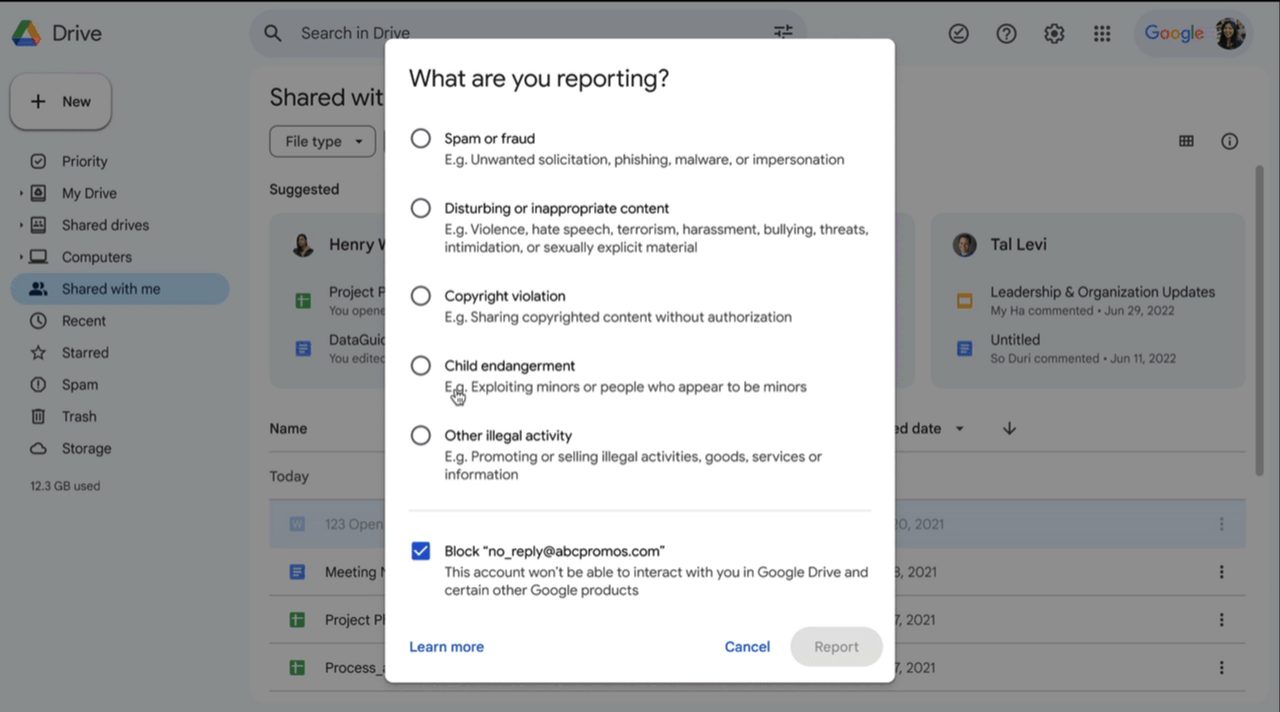Open the Google apps grid icon

pos(1102,34)
